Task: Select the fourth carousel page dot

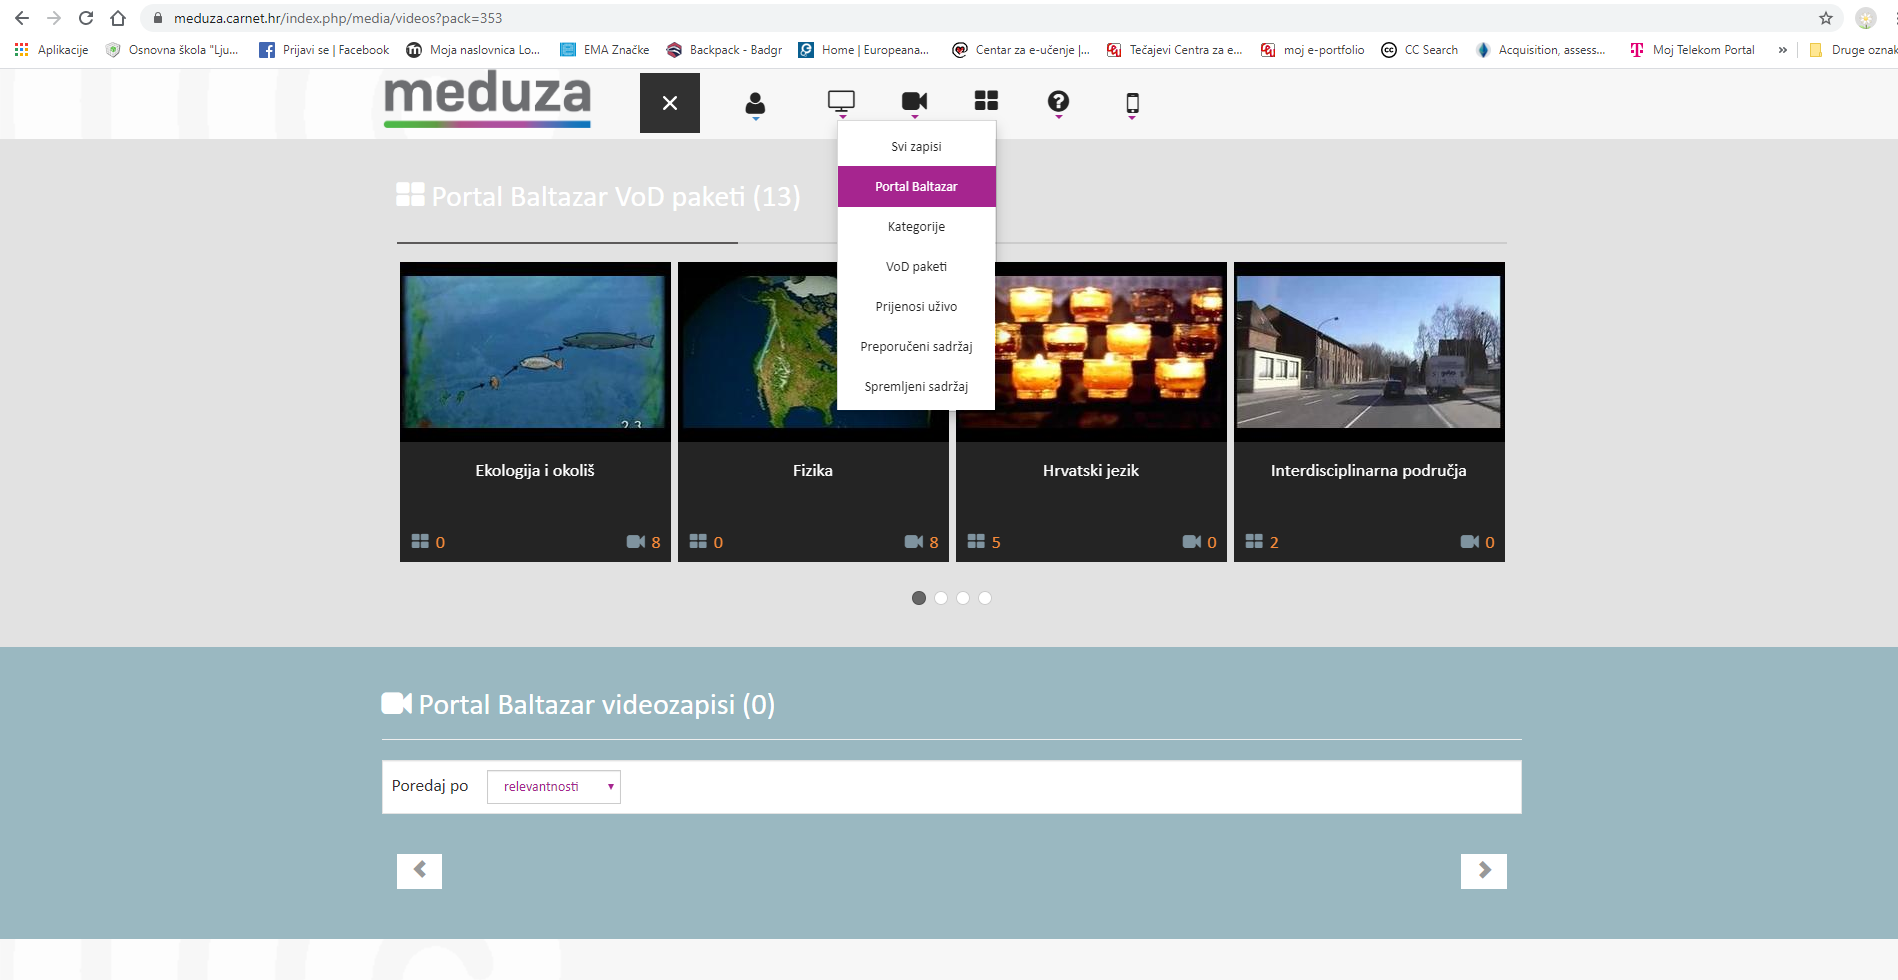Action: coord(985,598)
